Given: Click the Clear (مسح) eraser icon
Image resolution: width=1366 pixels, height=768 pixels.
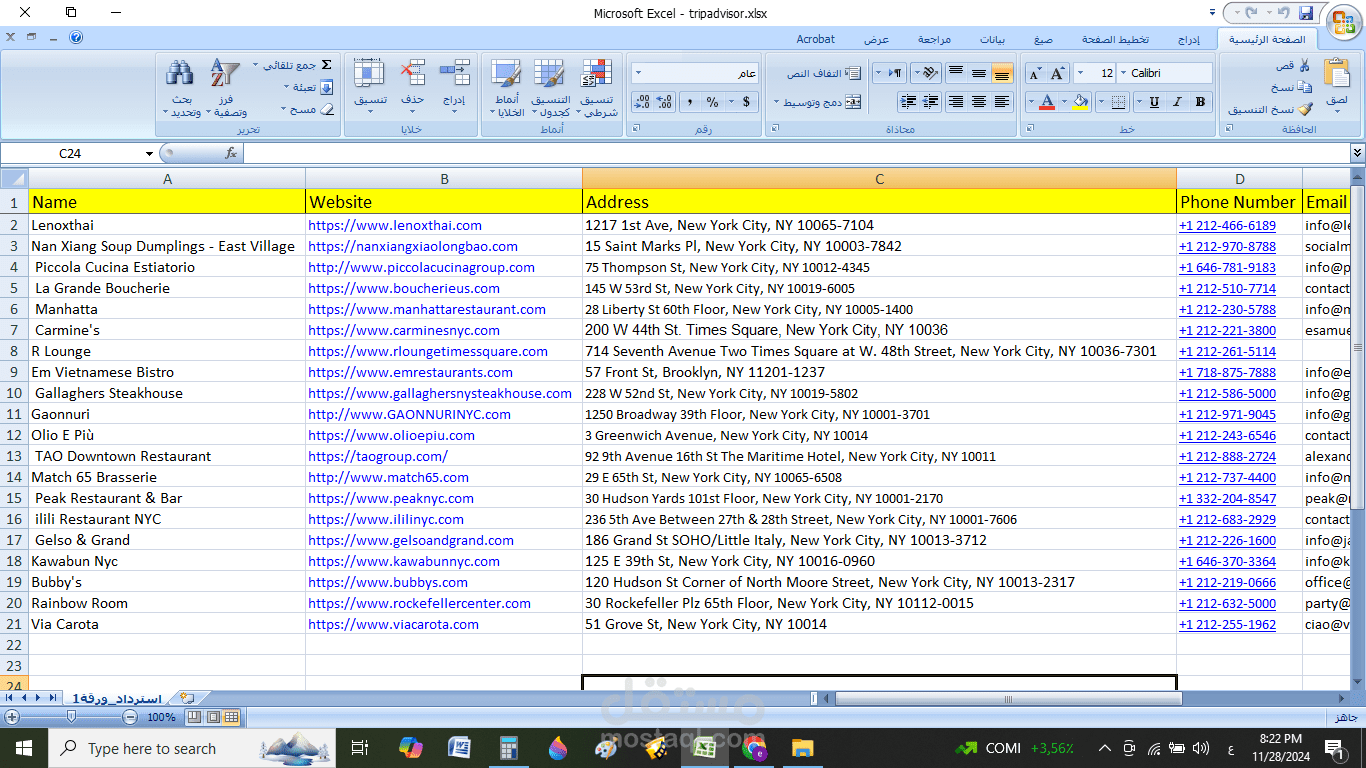Looking at the screenshot, I should point(327,109).
